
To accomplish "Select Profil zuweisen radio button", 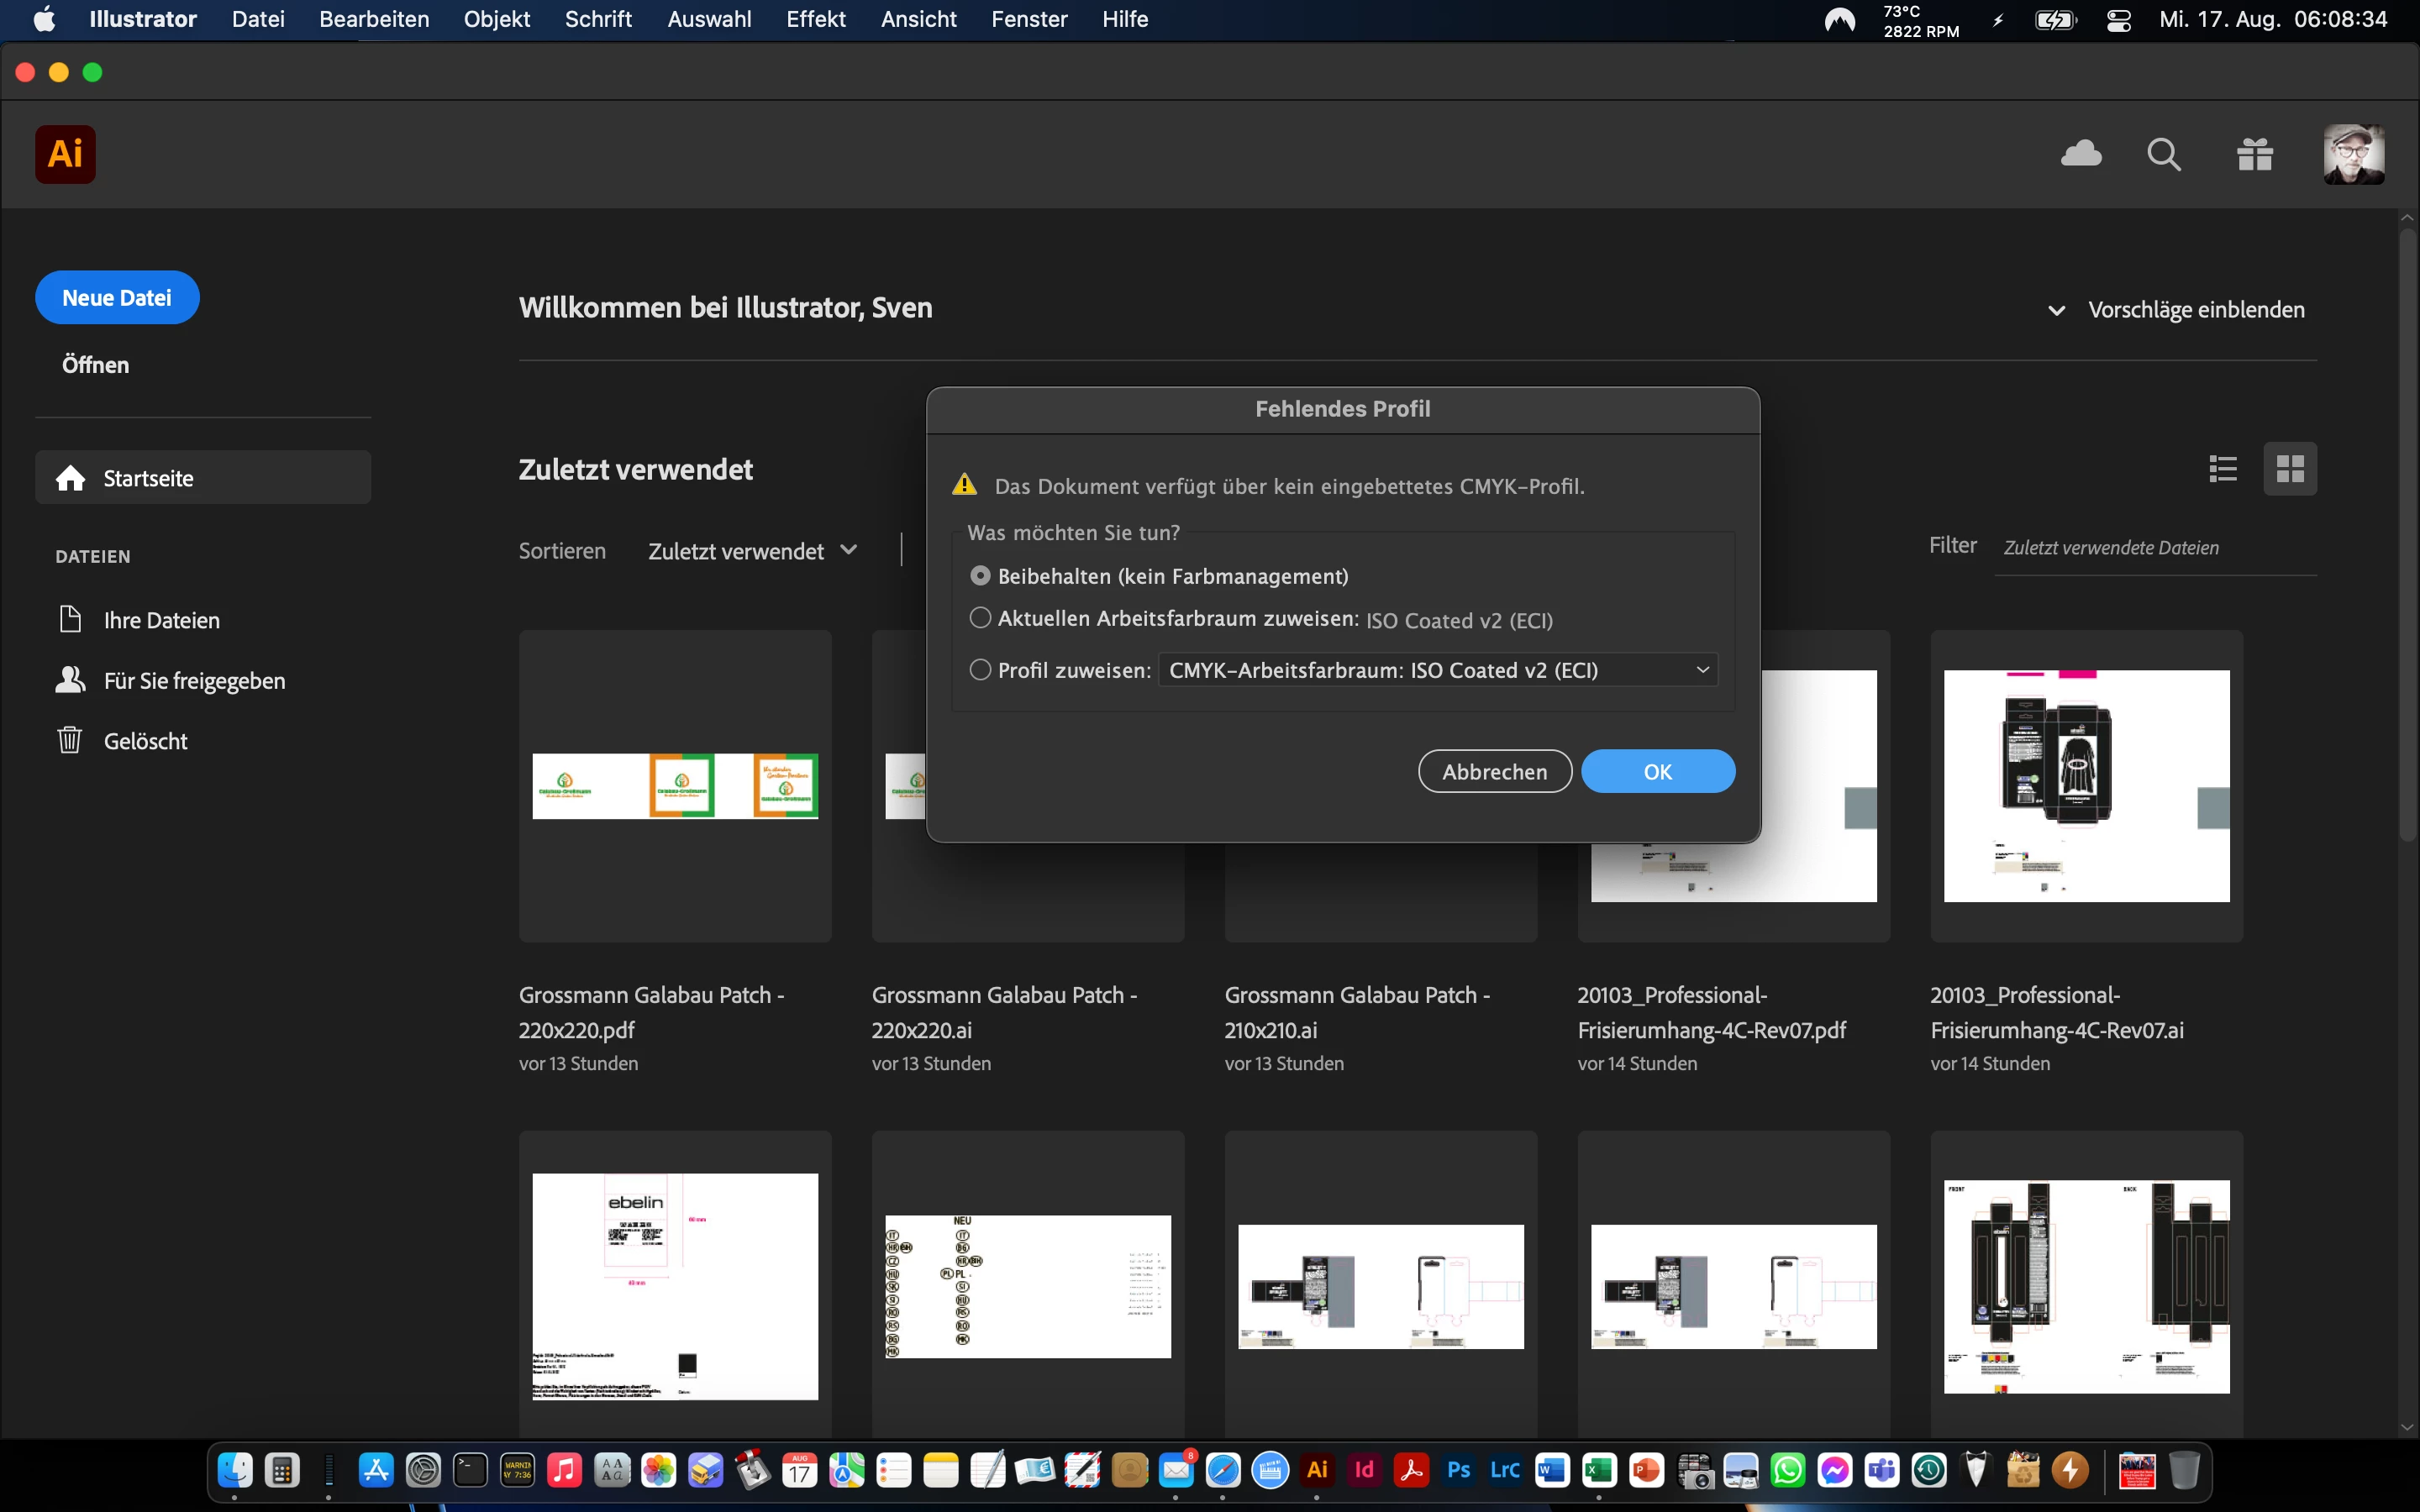I will 980,670.
